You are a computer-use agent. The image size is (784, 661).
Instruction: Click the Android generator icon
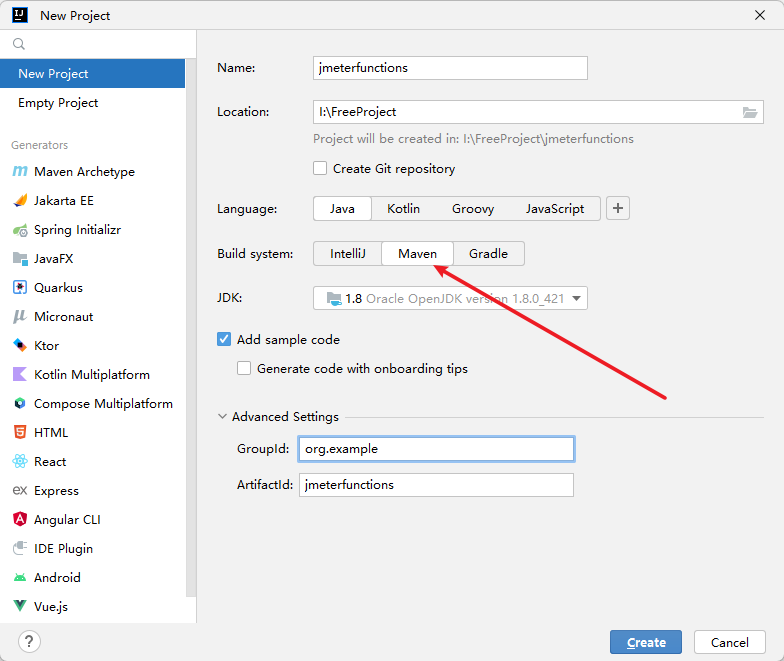[20, 578]
